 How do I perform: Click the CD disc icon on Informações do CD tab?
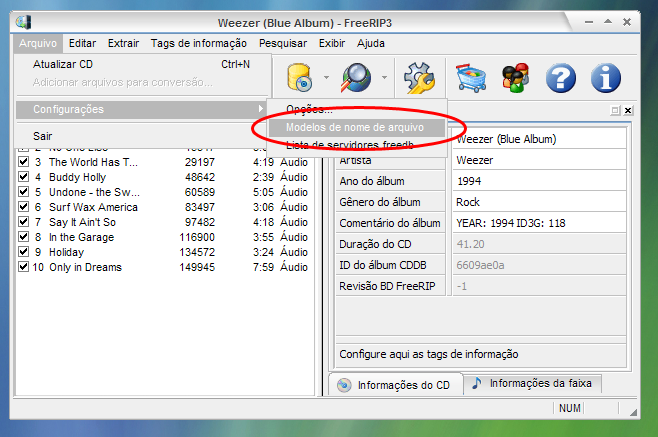[x=344, y=385]
